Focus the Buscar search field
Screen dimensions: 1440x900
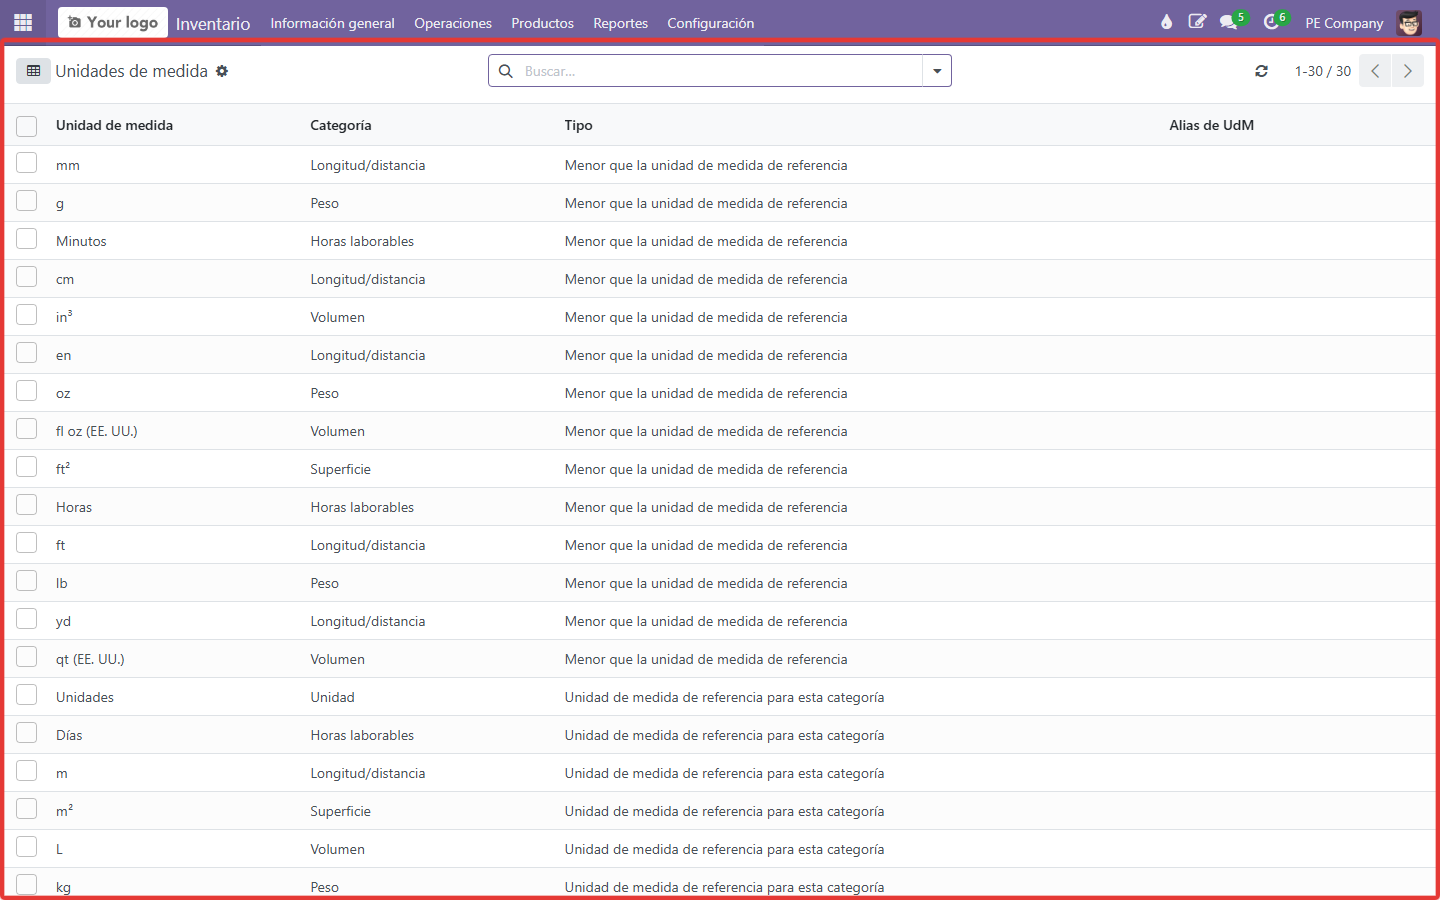coord(720,71)
